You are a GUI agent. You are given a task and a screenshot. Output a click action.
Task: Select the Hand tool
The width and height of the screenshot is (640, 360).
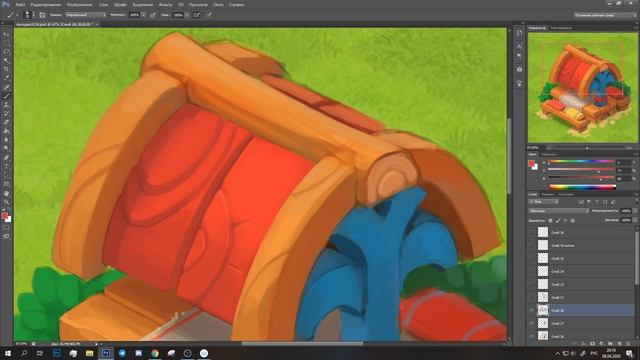click(6, 193)
